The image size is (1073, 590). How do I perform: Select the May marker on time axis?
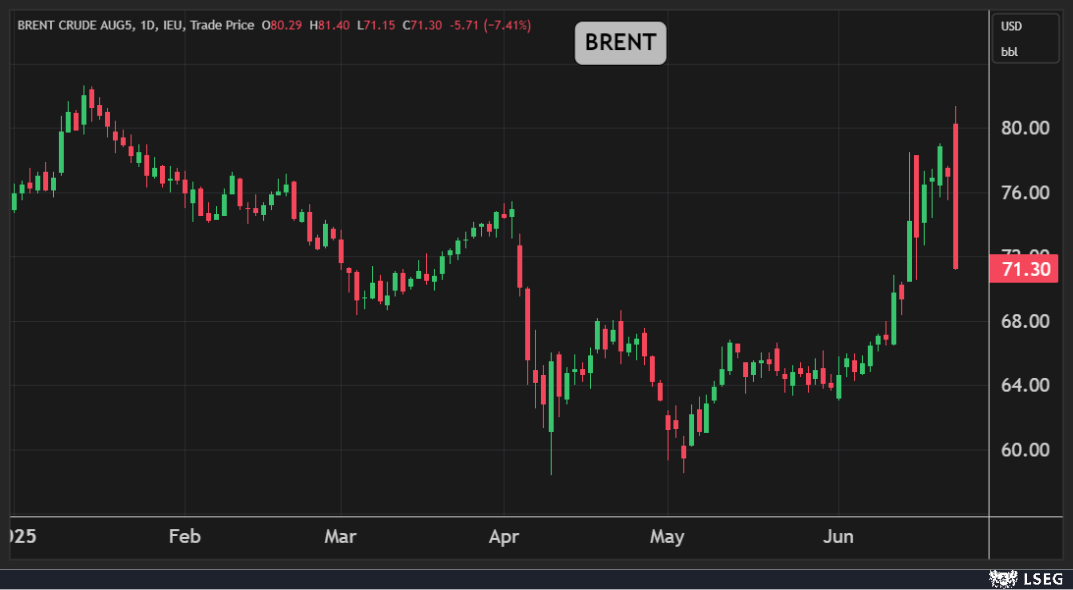coord(667,537)
